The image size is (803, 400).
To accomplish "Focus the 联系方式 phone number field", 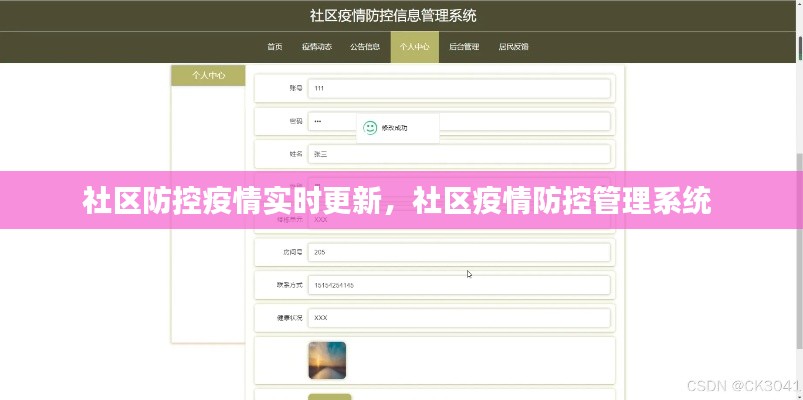I will point(459,285).
